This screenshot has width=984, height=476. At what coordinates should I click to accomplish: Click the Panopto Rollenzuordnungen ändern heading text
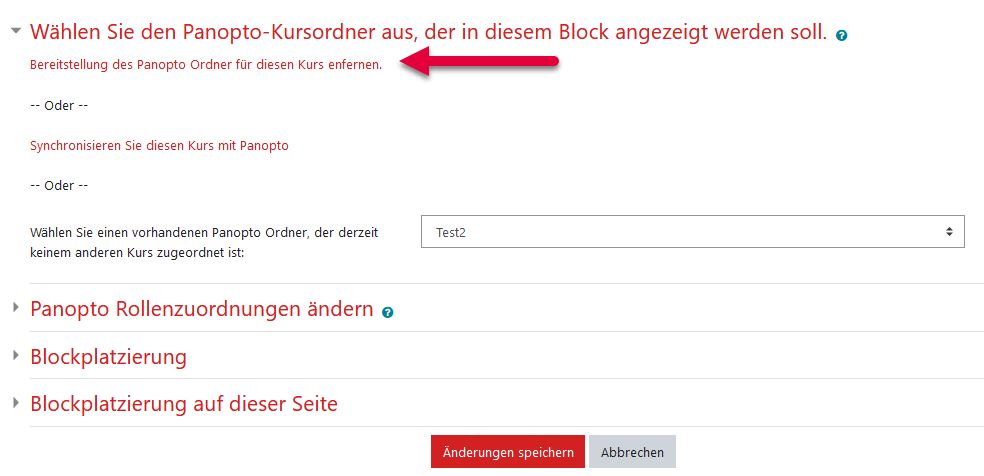point(202,309)
